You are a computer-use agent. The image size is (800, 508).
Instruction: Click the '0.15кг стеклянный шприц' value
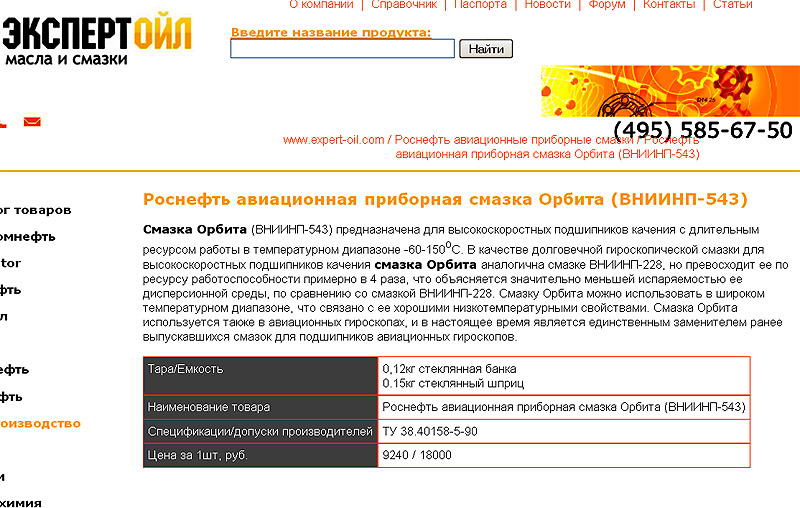pyautogui.click(x=453, y=383)
